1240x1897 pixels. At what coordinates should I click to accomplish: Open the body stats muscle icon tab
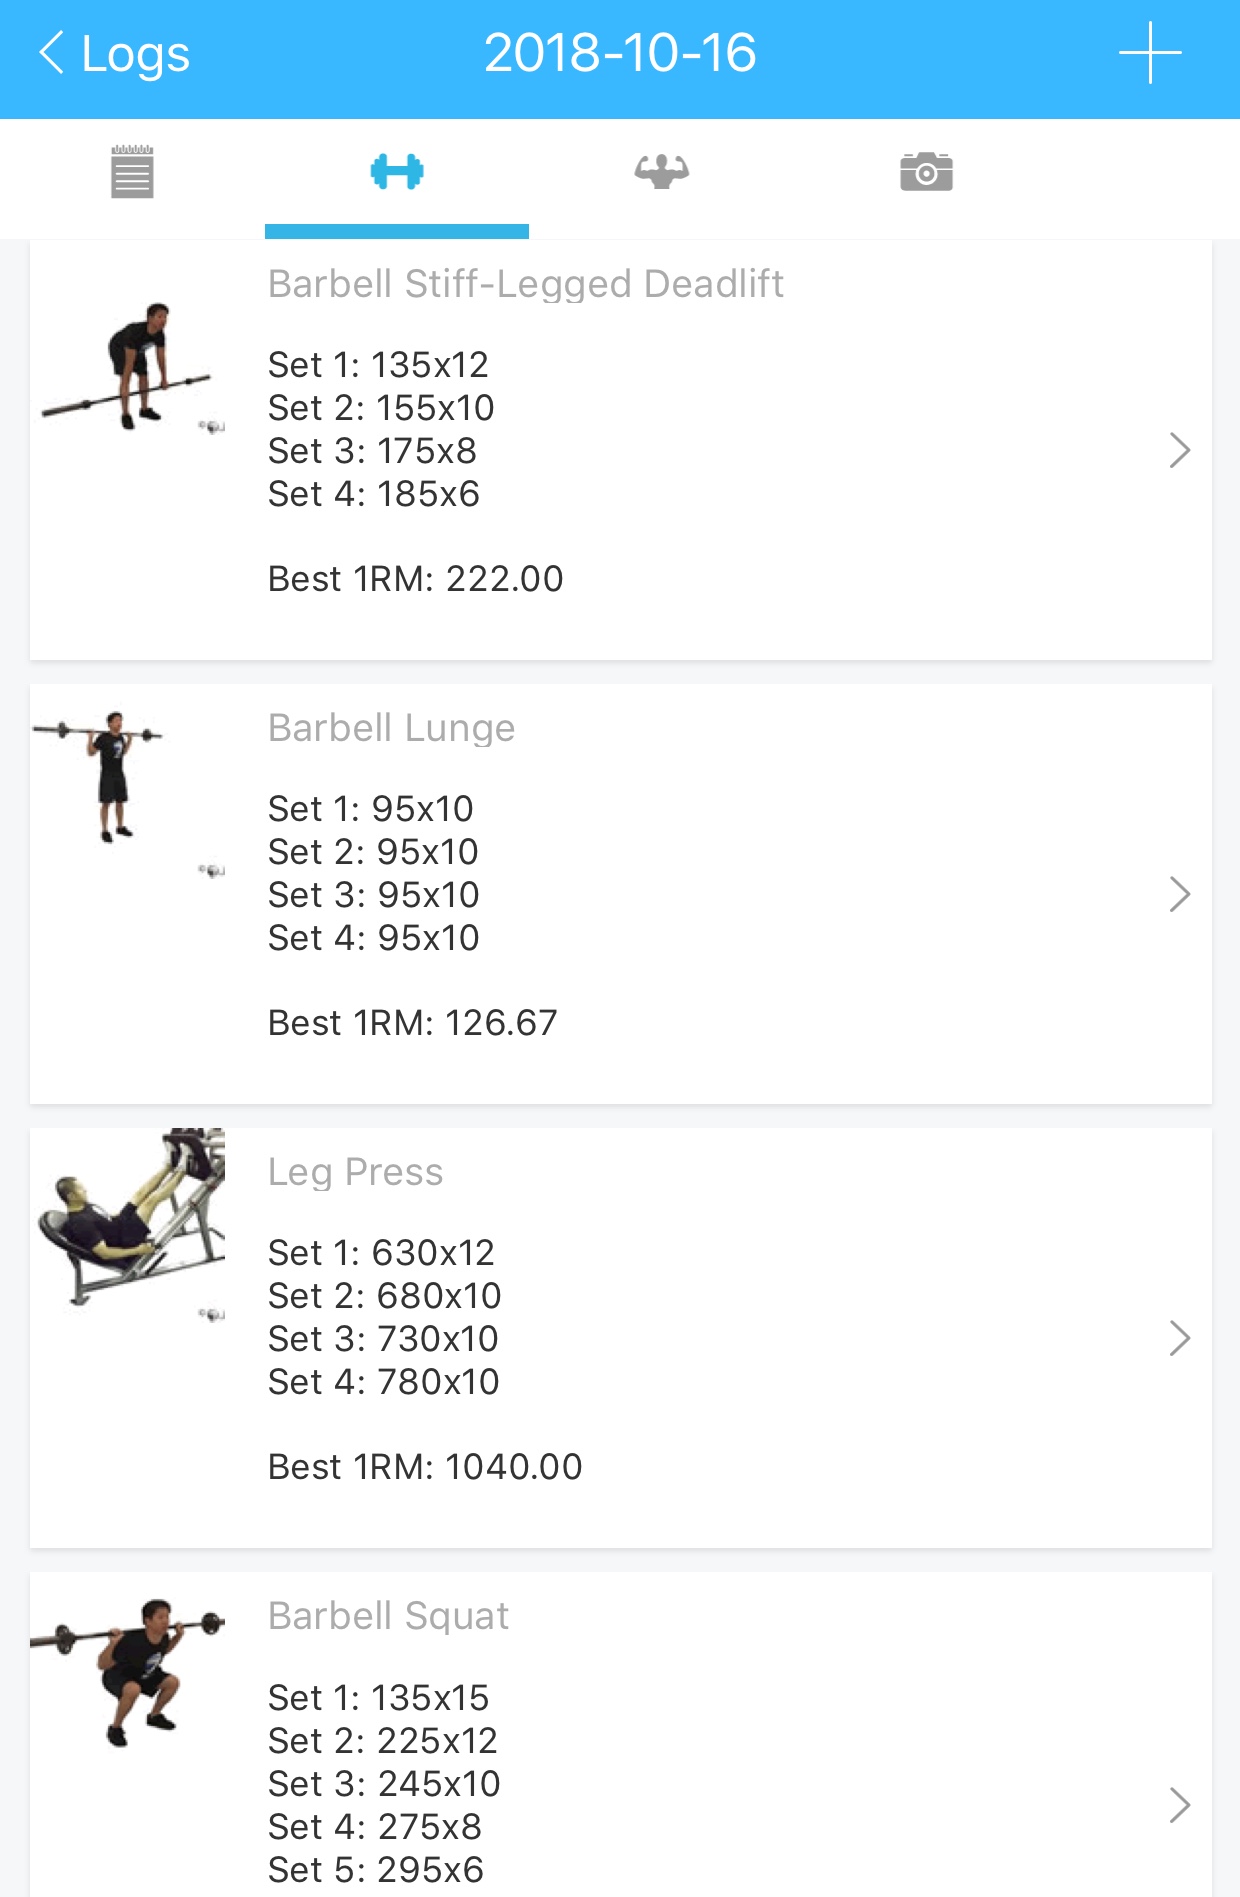[661, 172]
